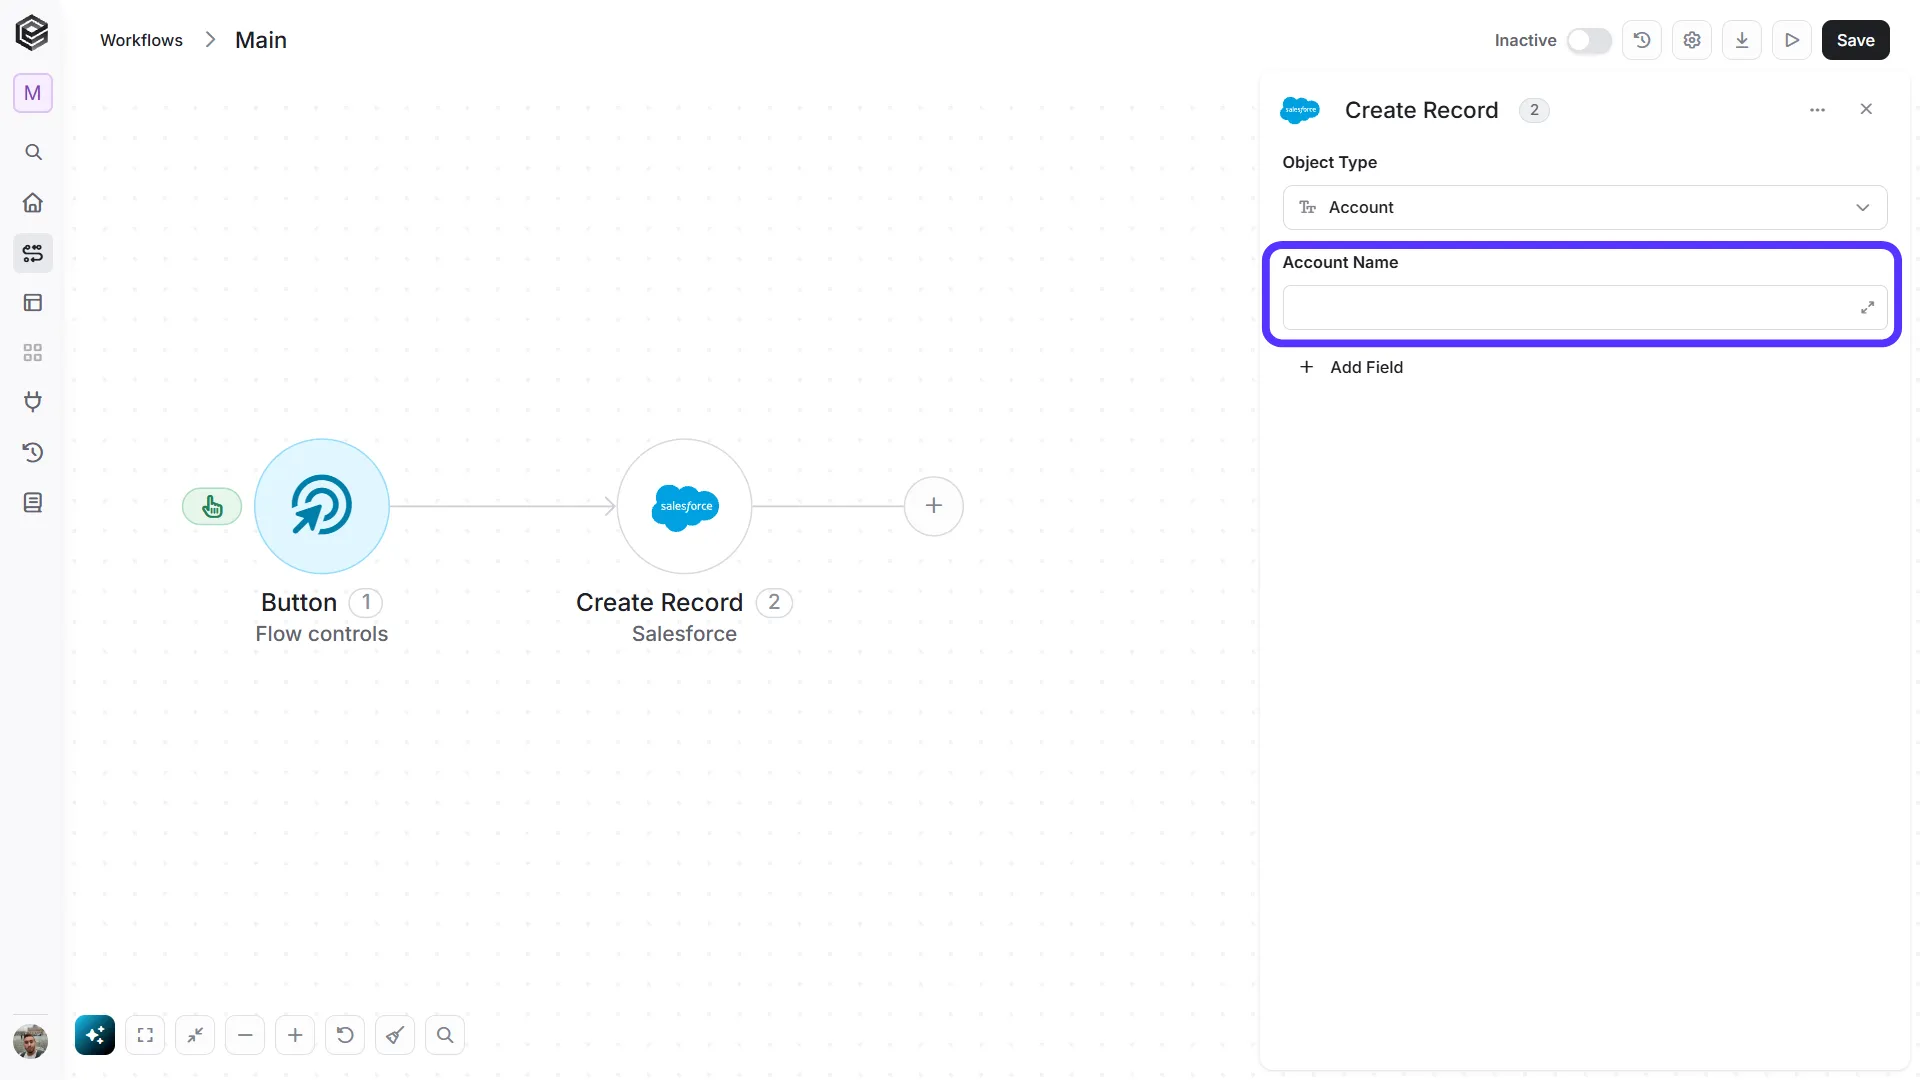Open the Workflows sidebar icon
This screenshot has width=1920, height=1080.
click(33, 253)
